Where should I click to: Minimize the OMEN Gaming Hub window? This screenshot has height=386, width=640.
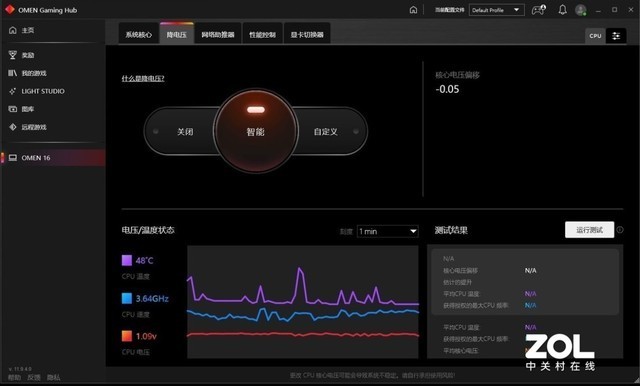[599, 10]
